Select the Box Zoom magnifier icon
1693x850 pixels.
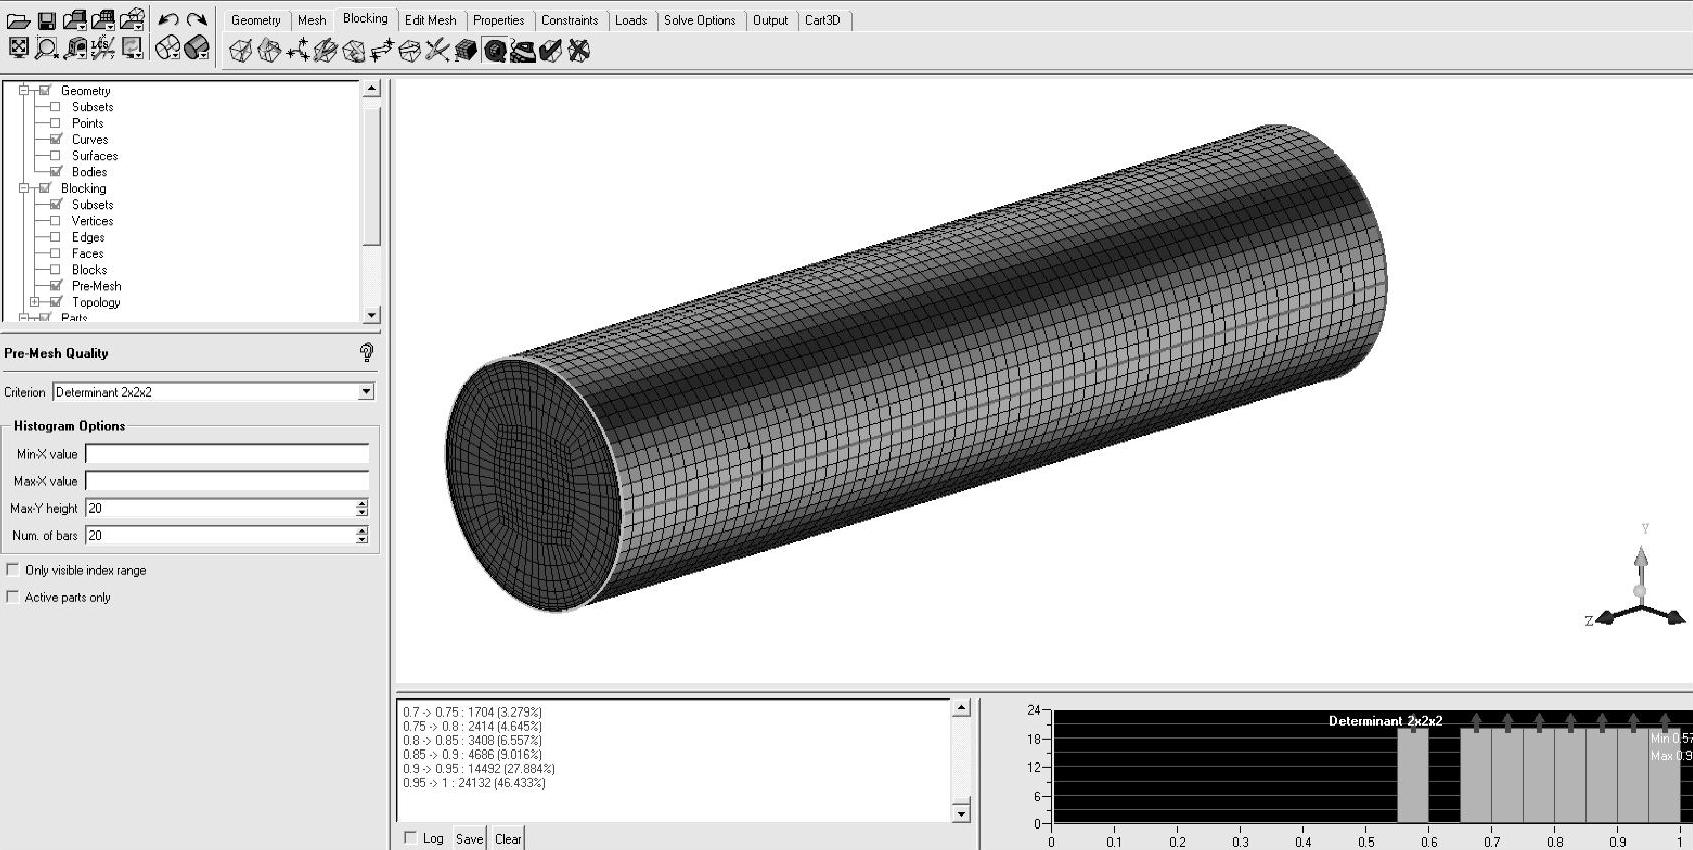click(x=46, y=47)
